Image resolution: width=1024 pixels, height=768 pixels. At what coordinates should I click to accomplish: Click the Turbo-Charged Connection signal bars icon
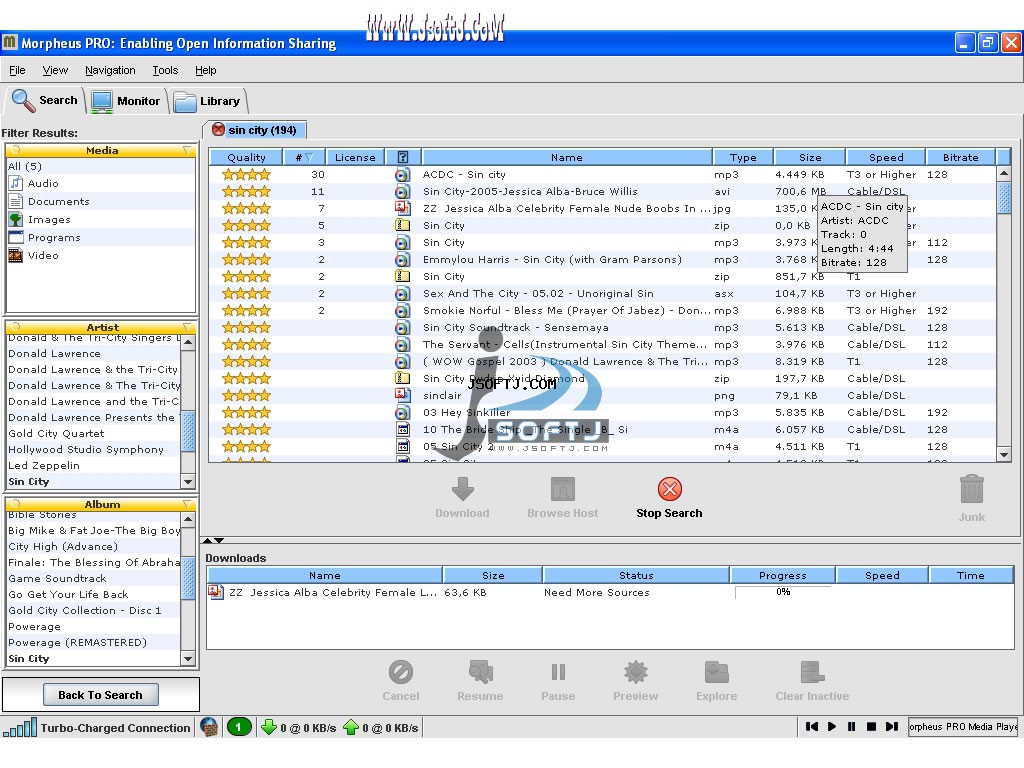tap(20, 728)
